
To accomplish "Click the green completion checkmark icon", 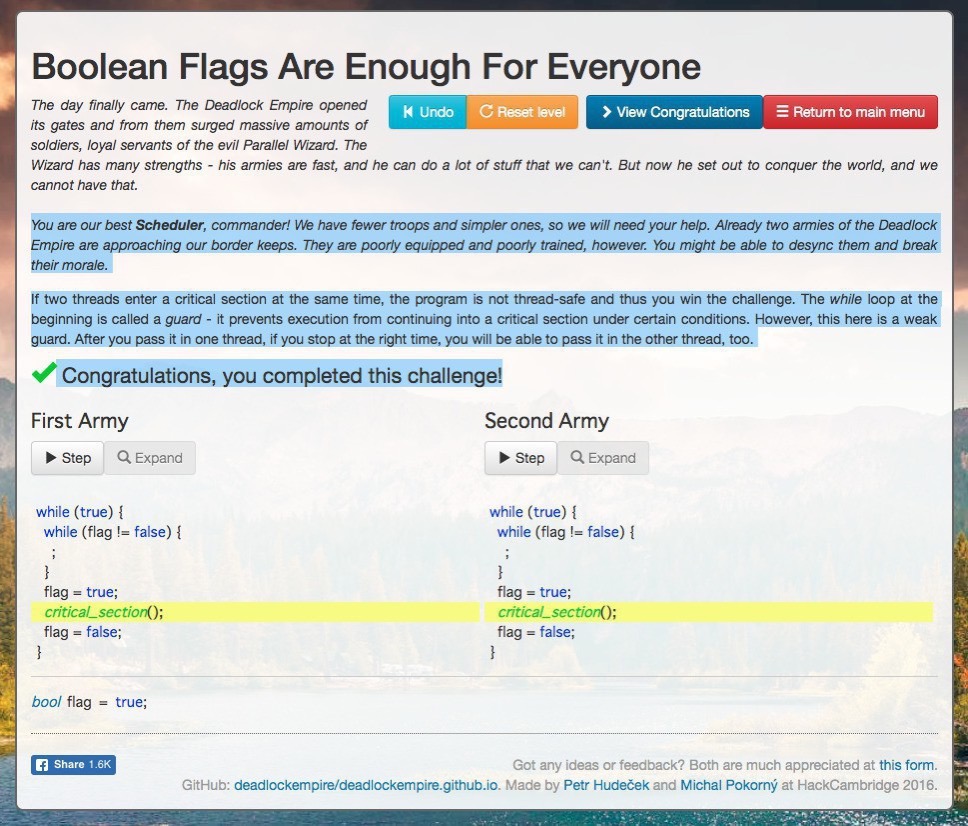I will [44, 373].
